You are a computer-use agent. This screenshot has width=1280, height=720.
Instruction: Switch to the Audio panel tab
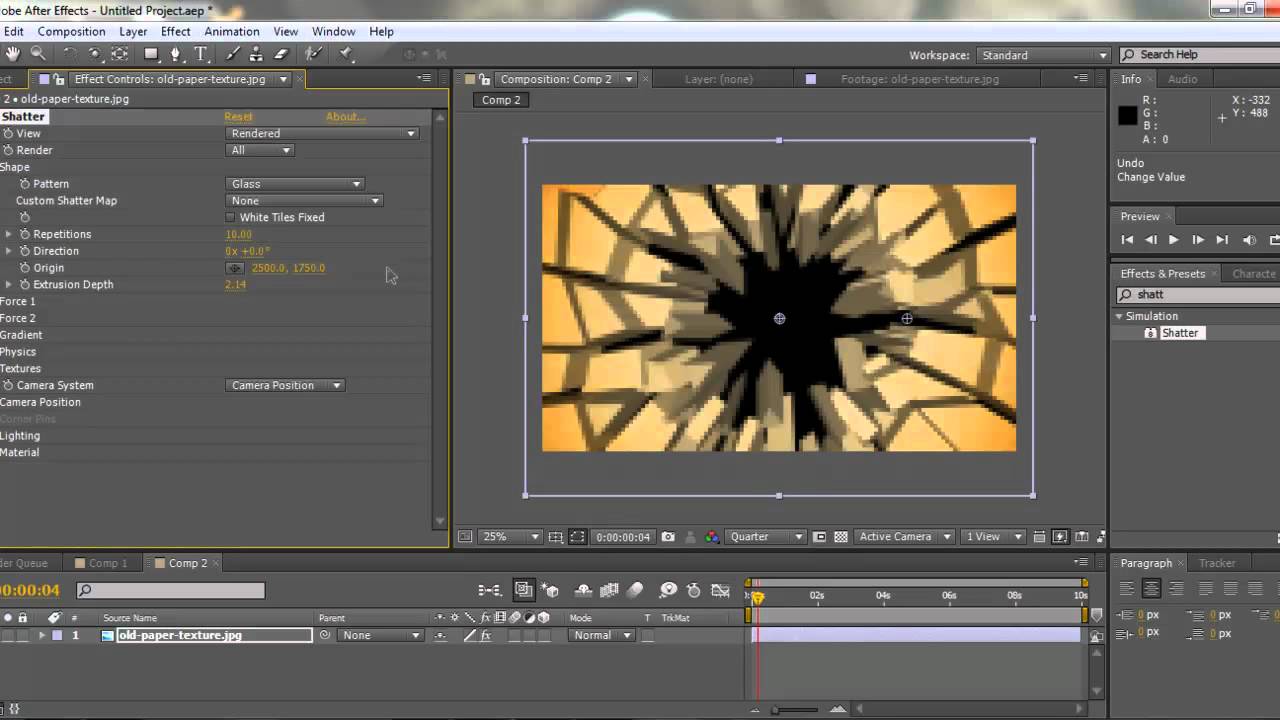[1182, 79]
